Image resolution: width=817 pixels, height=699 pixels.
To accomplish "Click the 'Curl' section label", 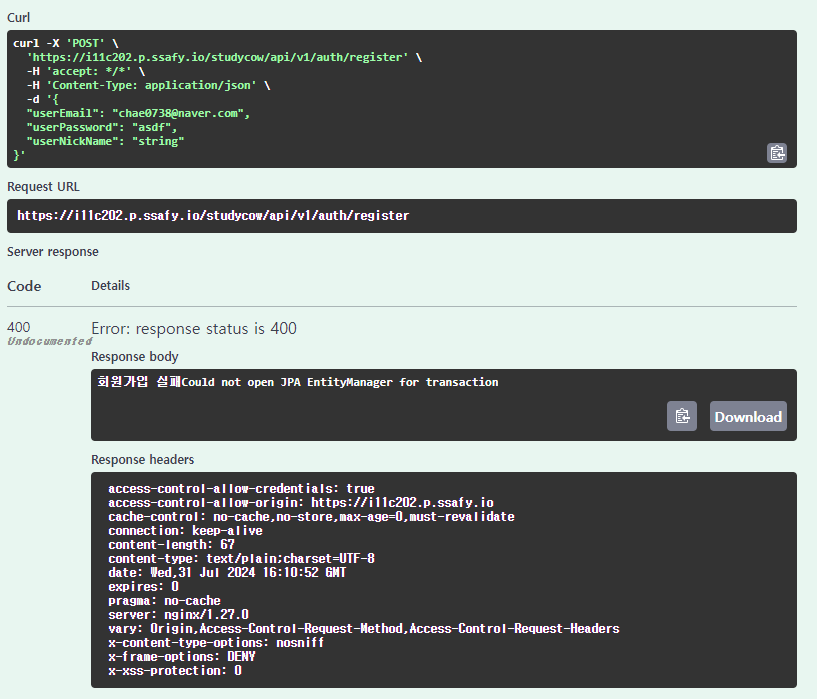I will [18, 18].
